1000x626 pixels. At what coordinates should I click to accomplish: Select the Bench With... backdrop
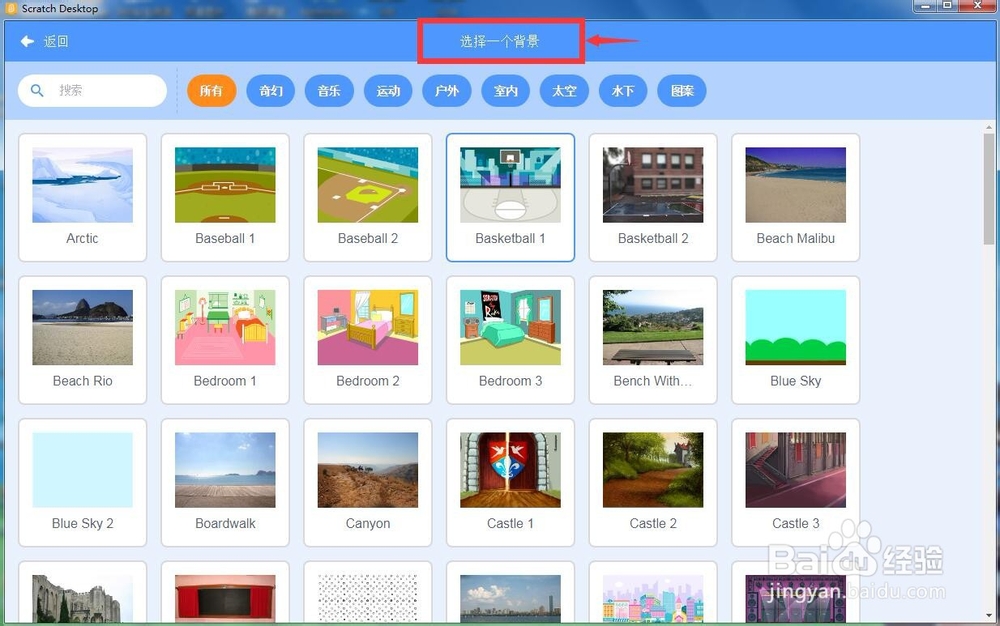653,340
